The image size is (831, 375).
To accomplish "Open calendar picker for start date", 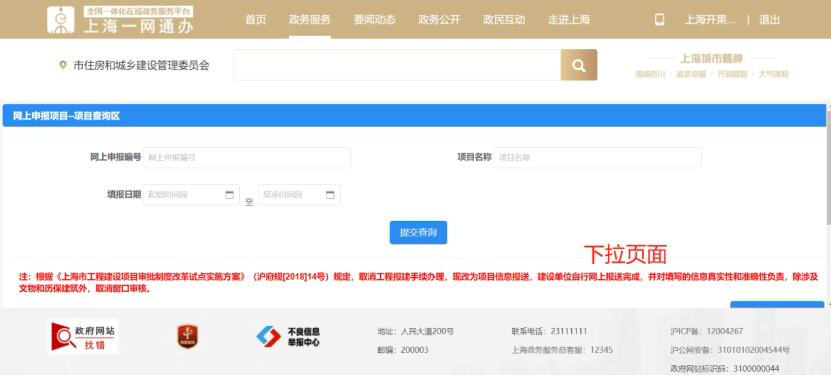I will (x=229, y=195).
